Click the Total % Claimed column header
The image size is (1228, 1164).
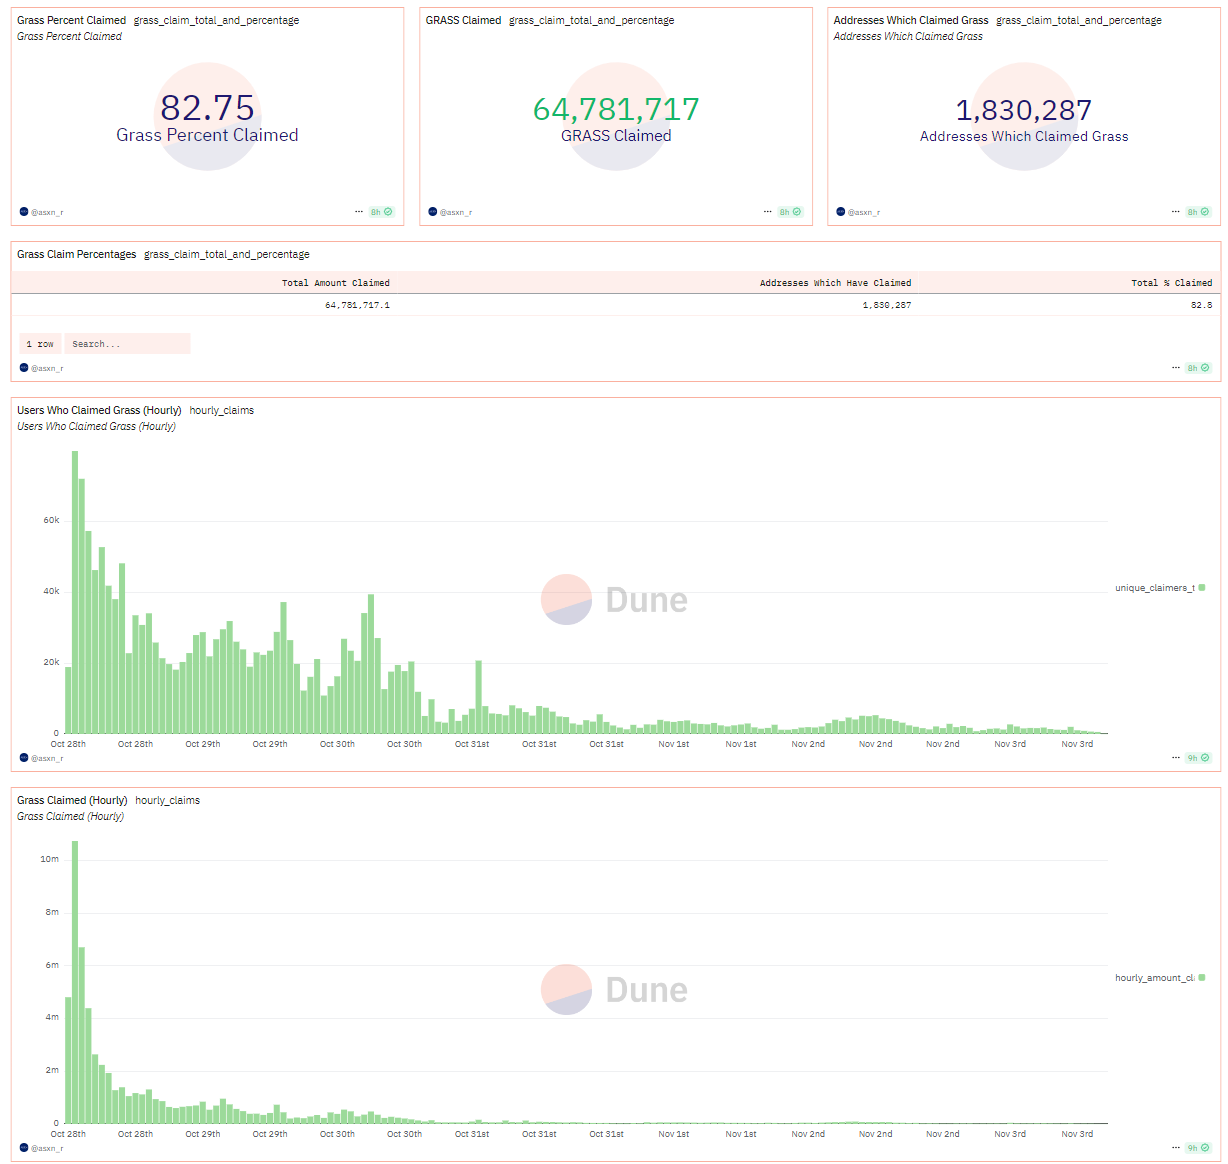point(1171,283)
